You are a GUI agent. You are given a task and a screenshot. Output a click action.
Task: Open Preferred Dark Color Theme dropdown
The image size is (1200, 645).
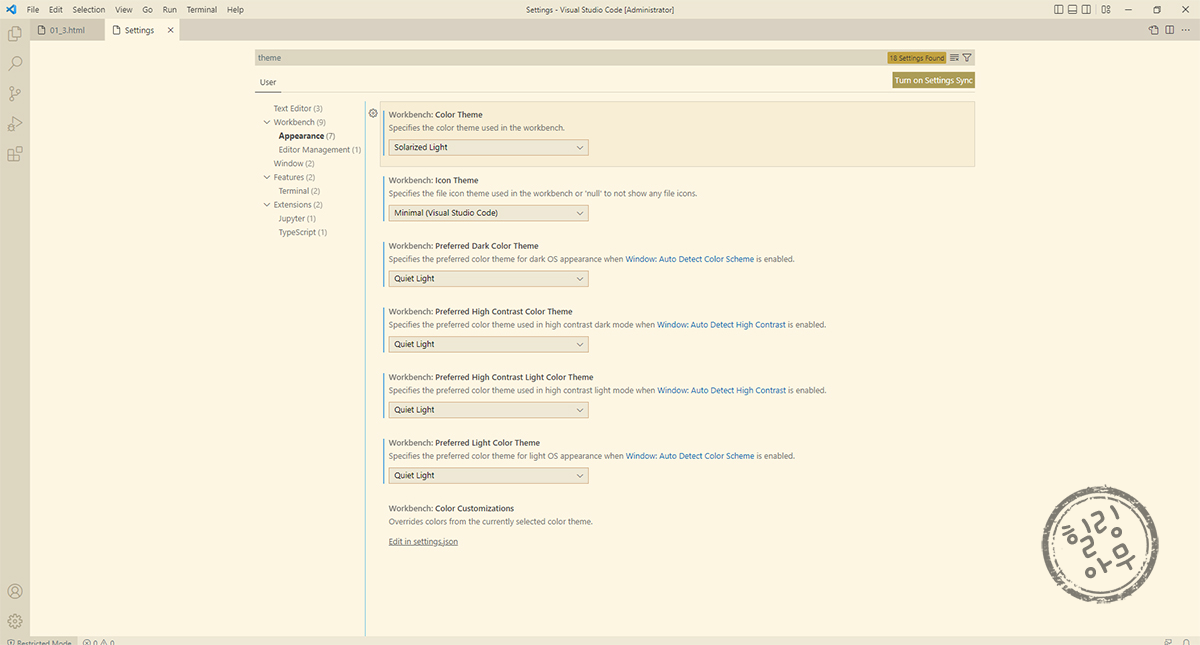click(x=488, y=278)
